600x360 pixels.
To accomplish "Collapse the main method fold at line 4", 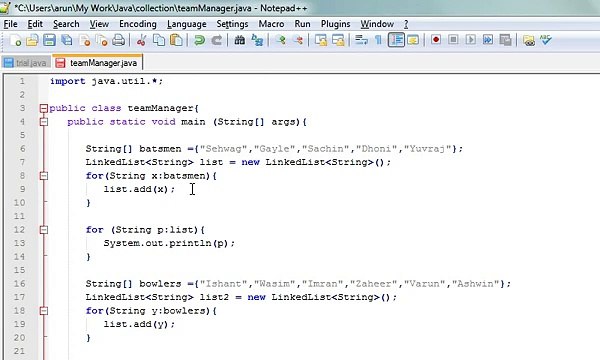I will (44, 122).
